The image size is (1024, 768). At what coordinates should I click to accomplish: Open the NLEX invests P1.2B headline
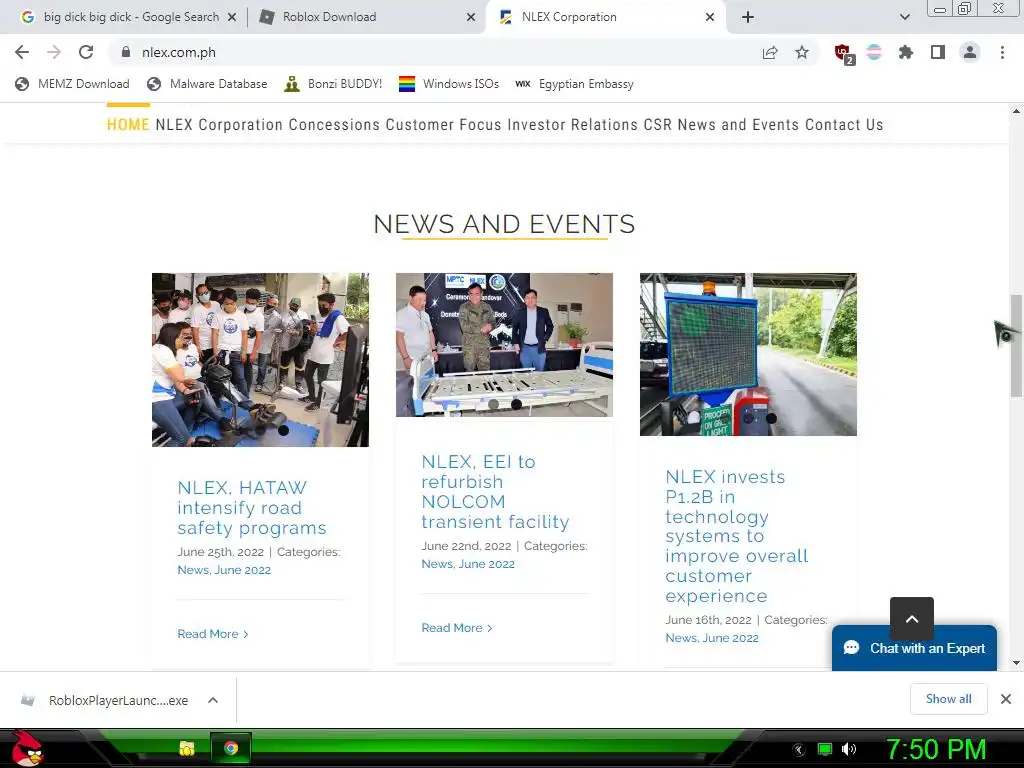(x=737, y=536)
